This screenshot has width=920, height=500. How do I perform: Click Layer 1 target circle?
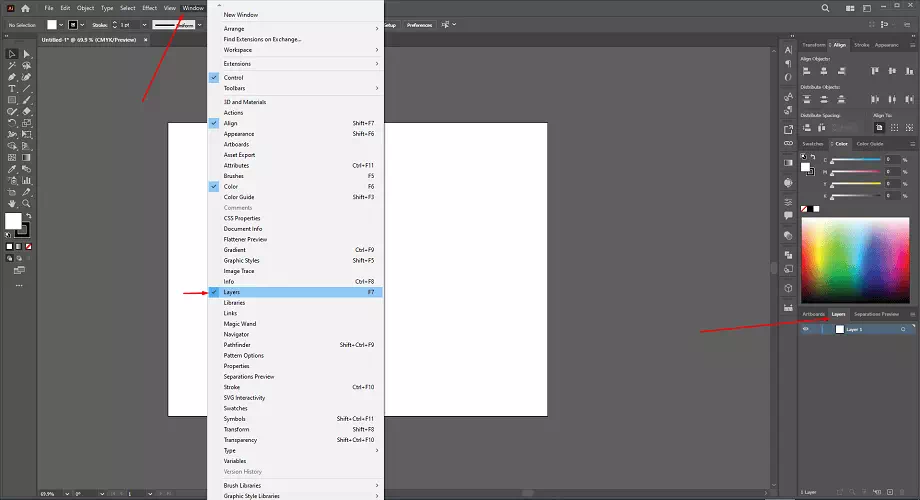903,329
